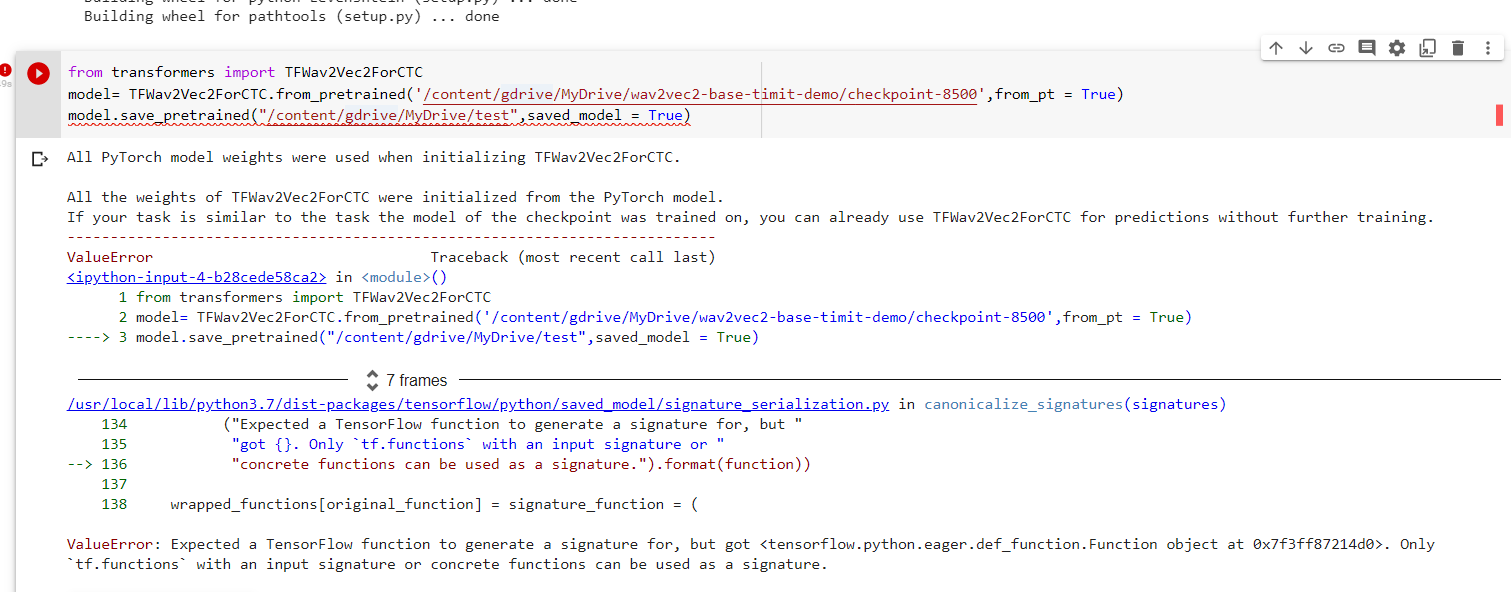Click 'Traceback (most recent call last)' text
The image size is (1511, 592).
tap(573, 257)
